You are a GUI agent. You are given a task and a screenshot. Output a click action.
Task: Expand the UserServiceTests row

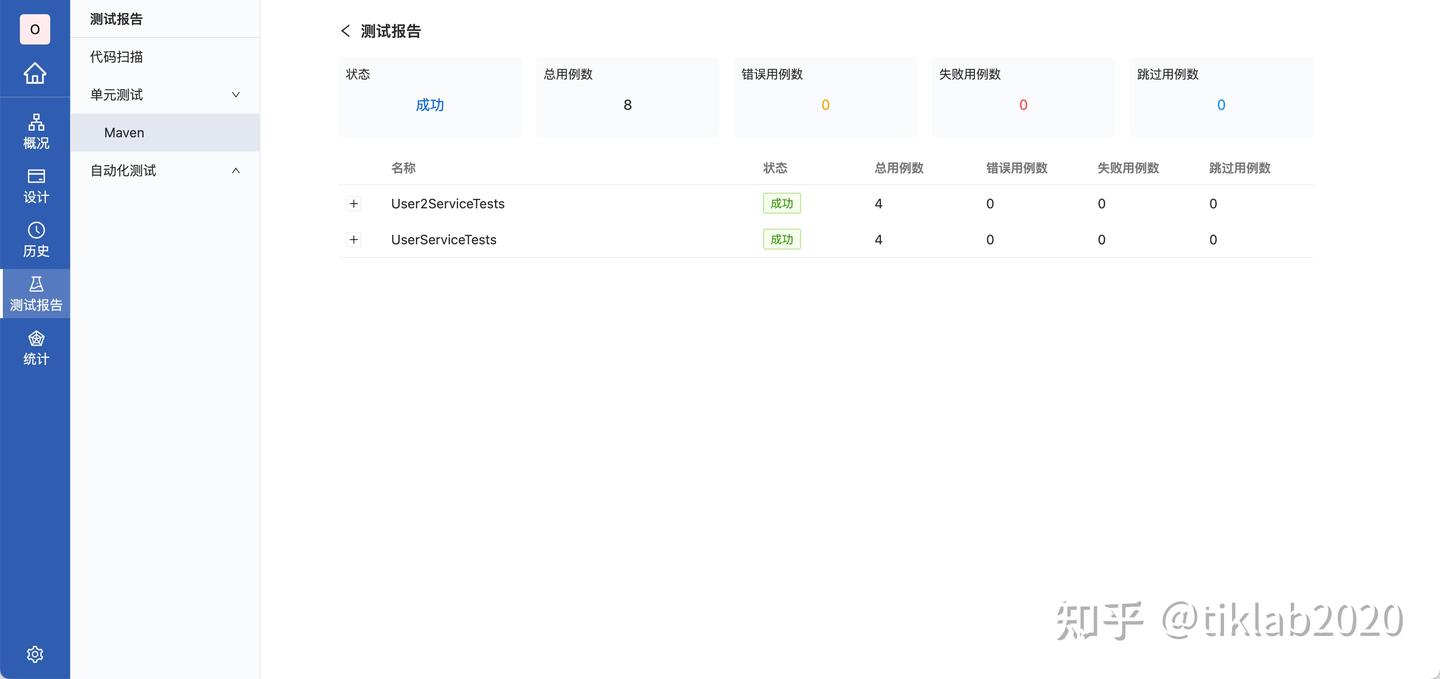click(x=353, y=239)
